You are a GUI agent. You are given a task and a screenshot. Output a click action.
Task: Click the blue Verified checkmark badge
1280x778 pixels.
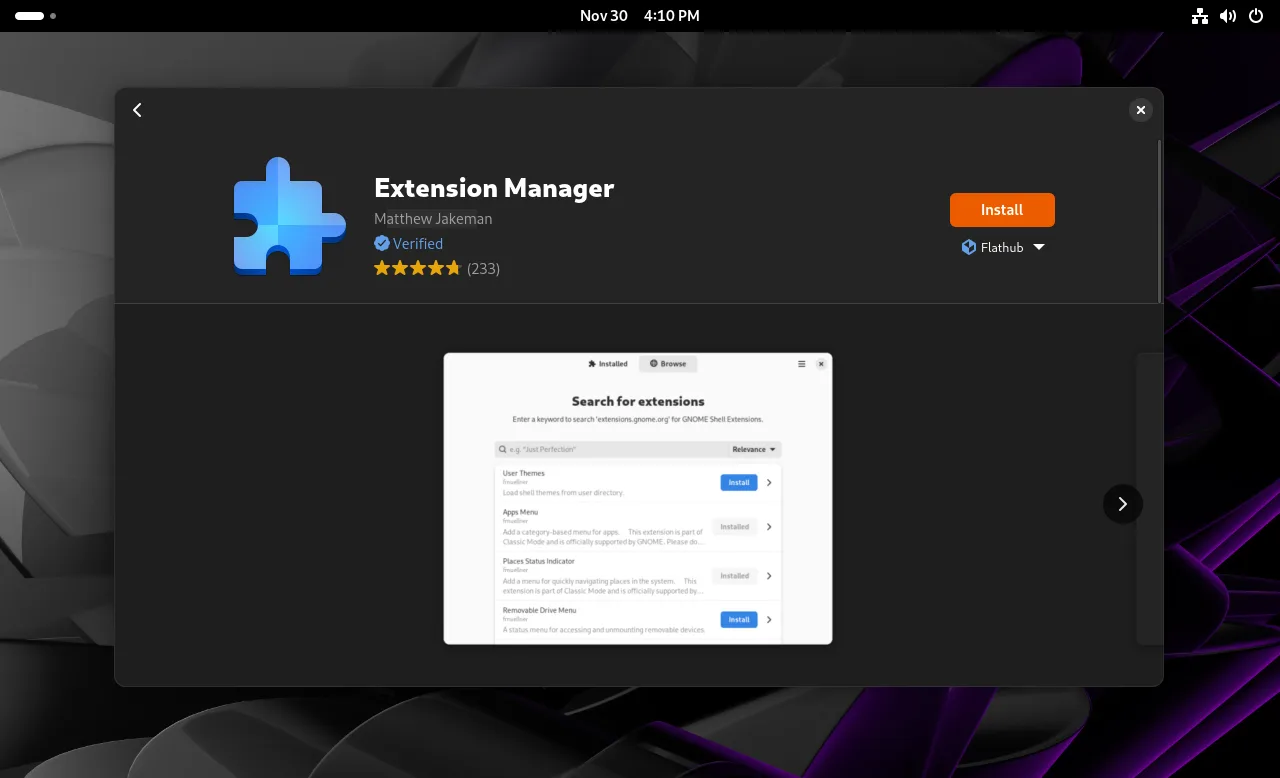[381, 243]
